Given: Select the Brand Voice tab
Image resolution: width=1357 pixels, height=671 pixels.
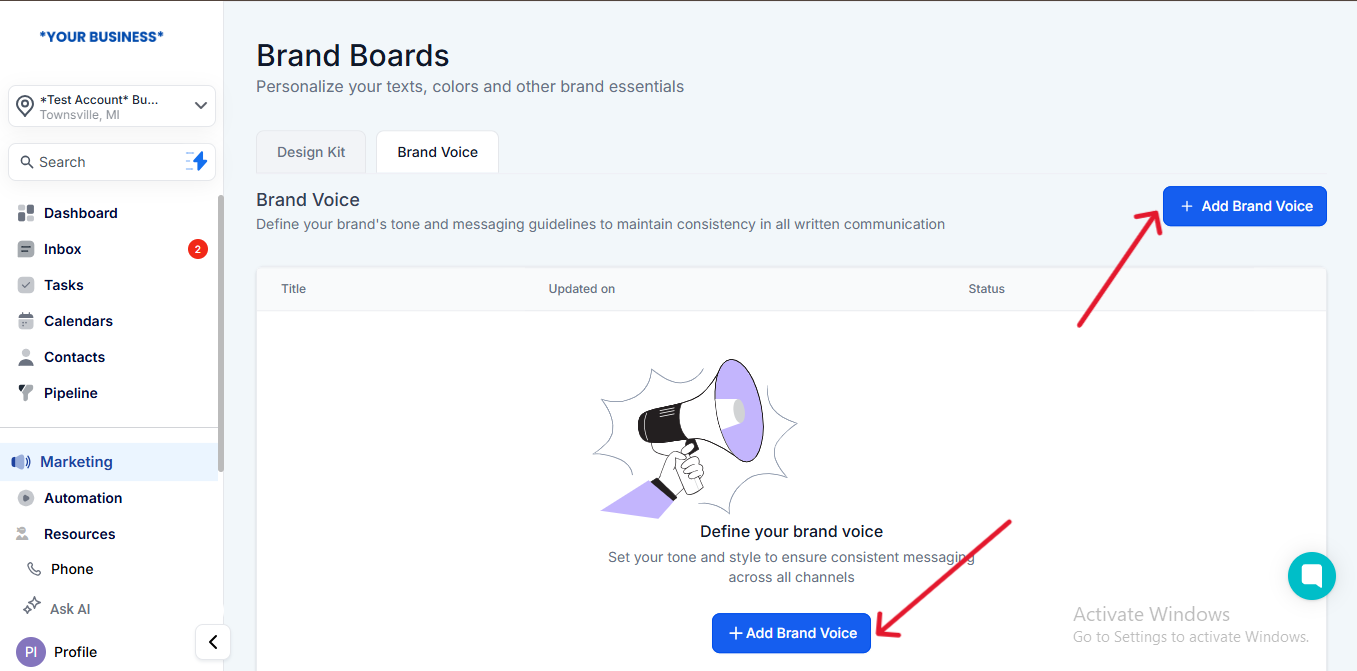Looking at the screenshot, I should pos(437,152).
